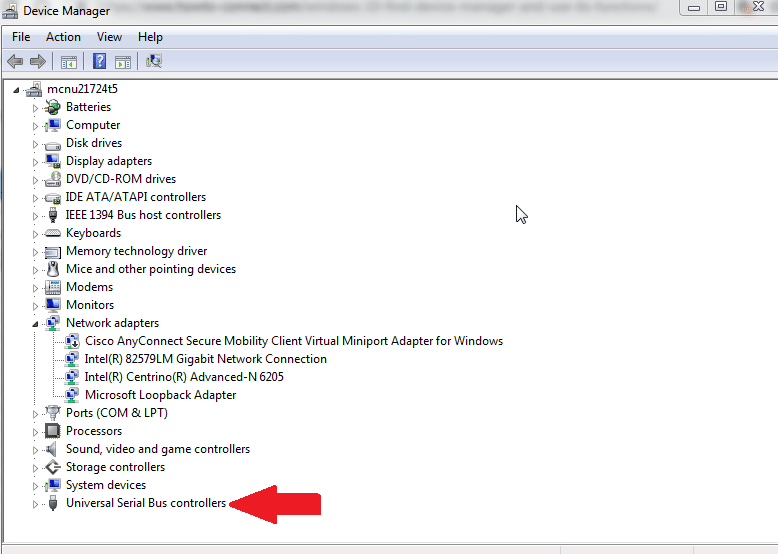Image resolution: width=778 pixels, height=554 pixels.
Task: Select the IEEE 1394 Bus host controllers label
Action: 143,215
